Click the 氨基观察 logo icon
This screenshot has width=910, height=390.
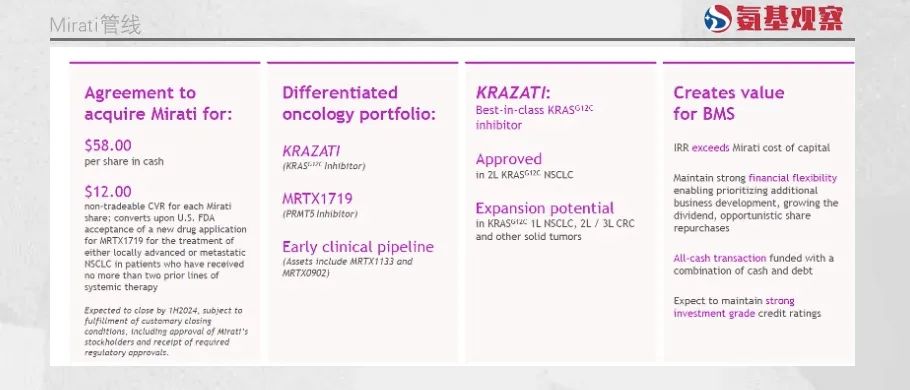tap(718, 19)
